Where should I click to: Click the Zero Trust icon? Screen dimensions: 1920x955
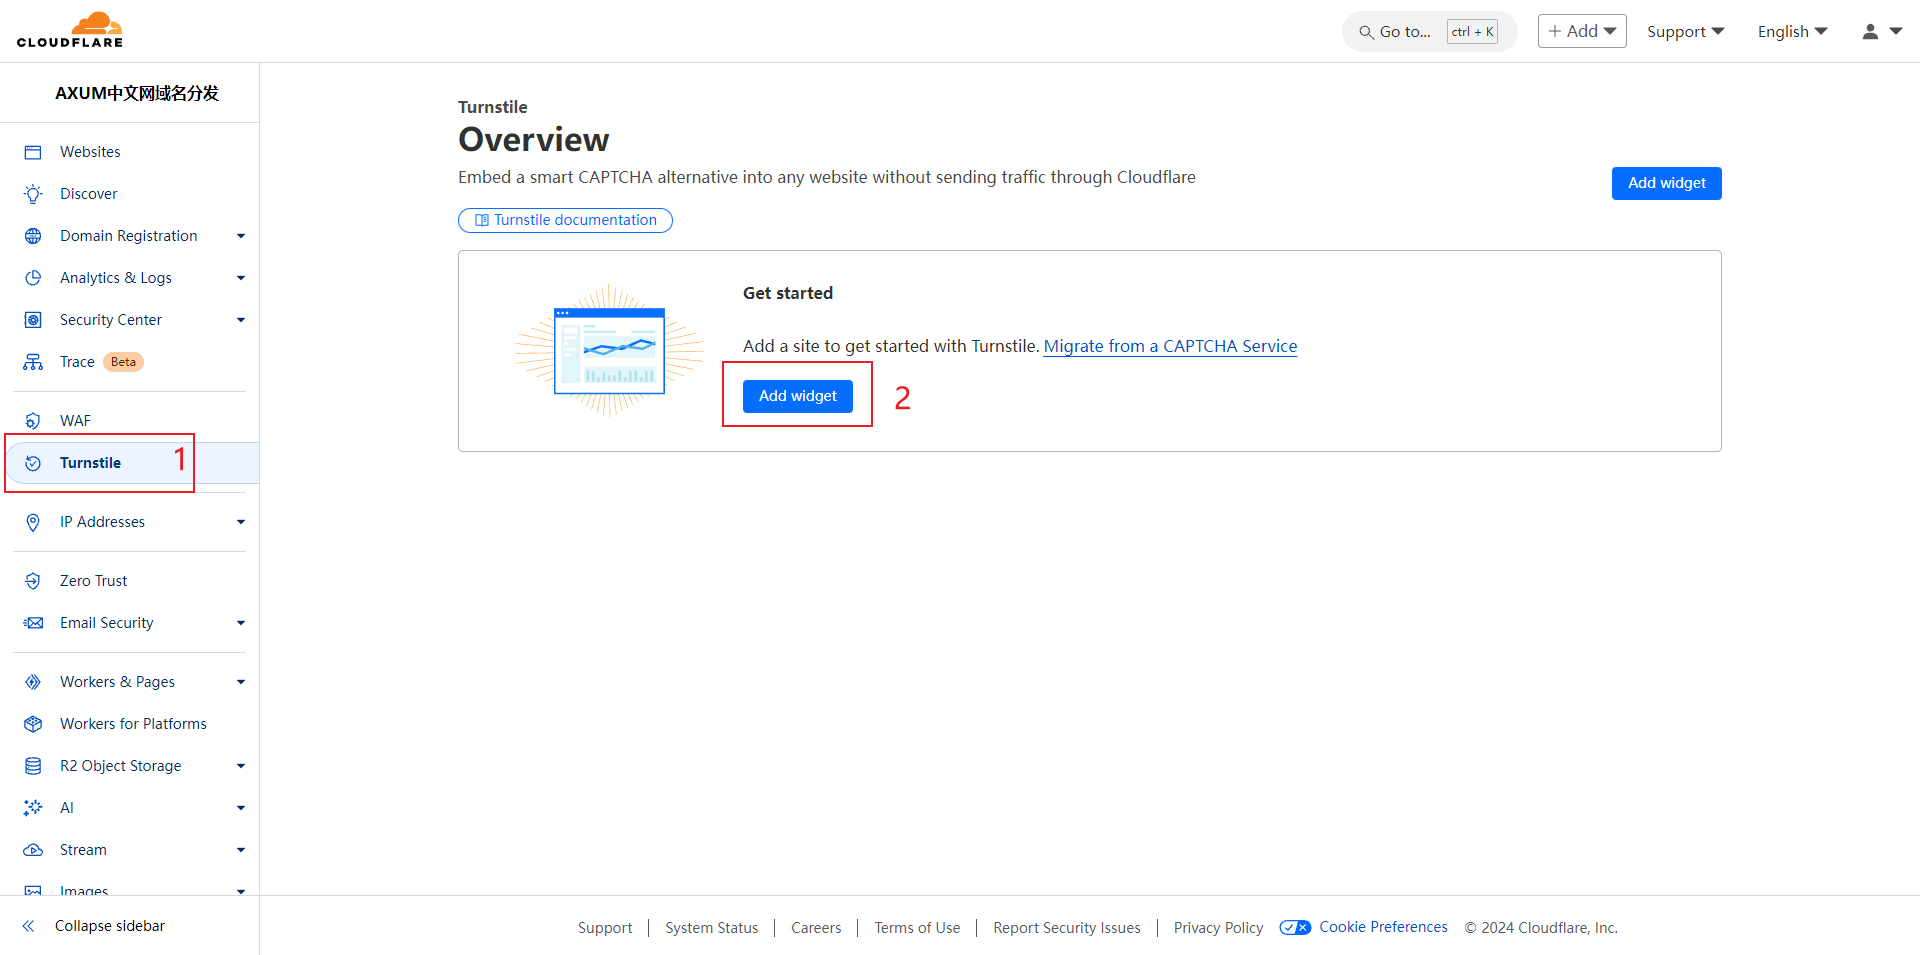33,581
